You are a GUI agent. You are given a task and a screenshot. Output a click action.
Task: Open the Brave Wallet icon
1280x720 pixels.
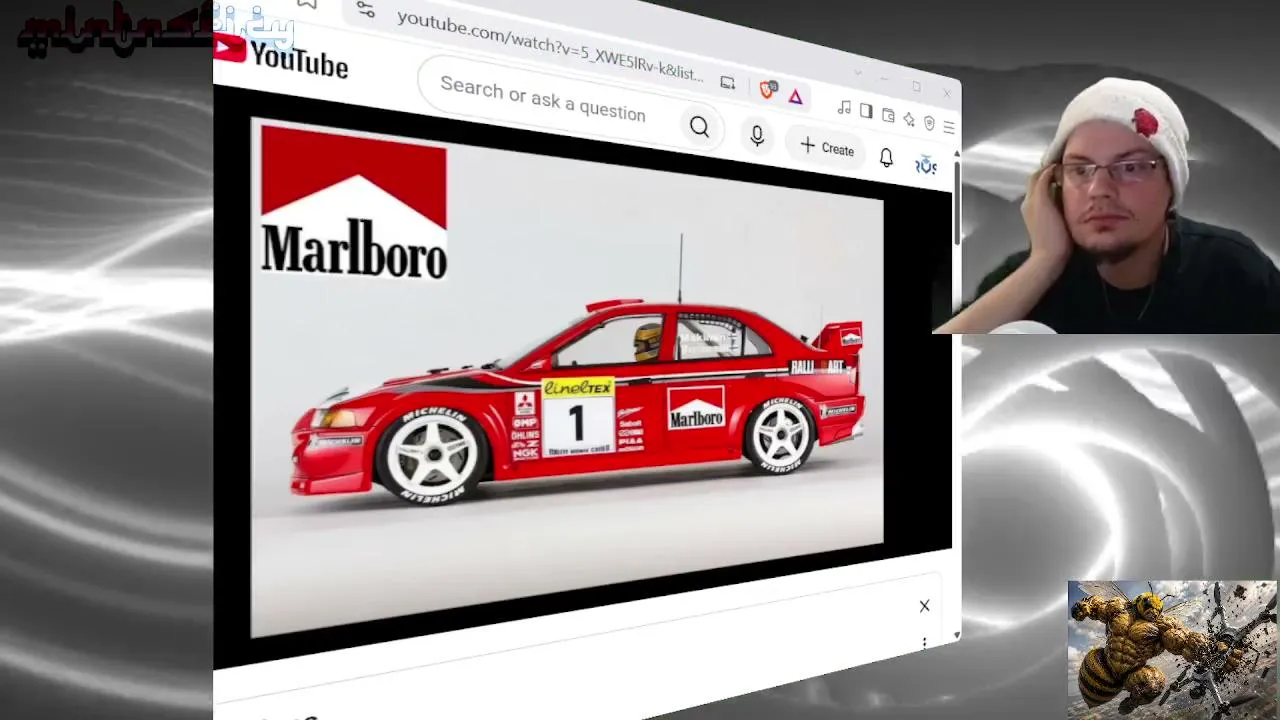888,116
